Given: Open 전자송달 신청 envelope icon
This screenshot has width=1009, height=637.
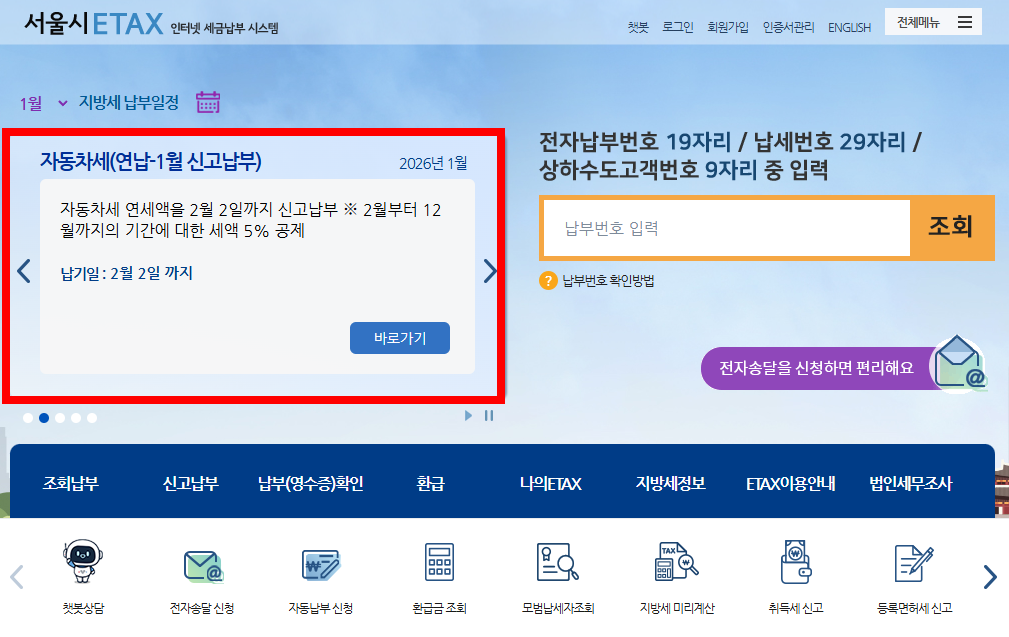Looking at the screenshot, I should pos(202,565).
